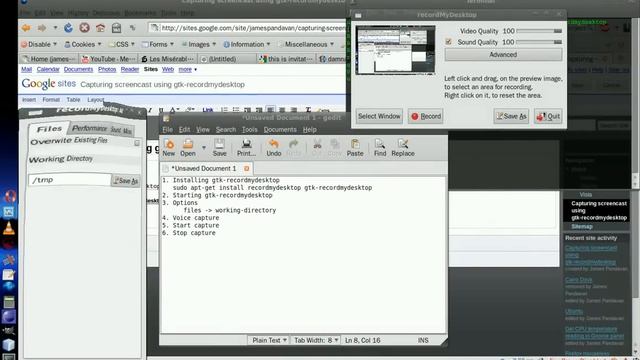The width and height of the screenshot is (640, 360).
Task: Click the gedit Redo icon
Action: point(293,144)
